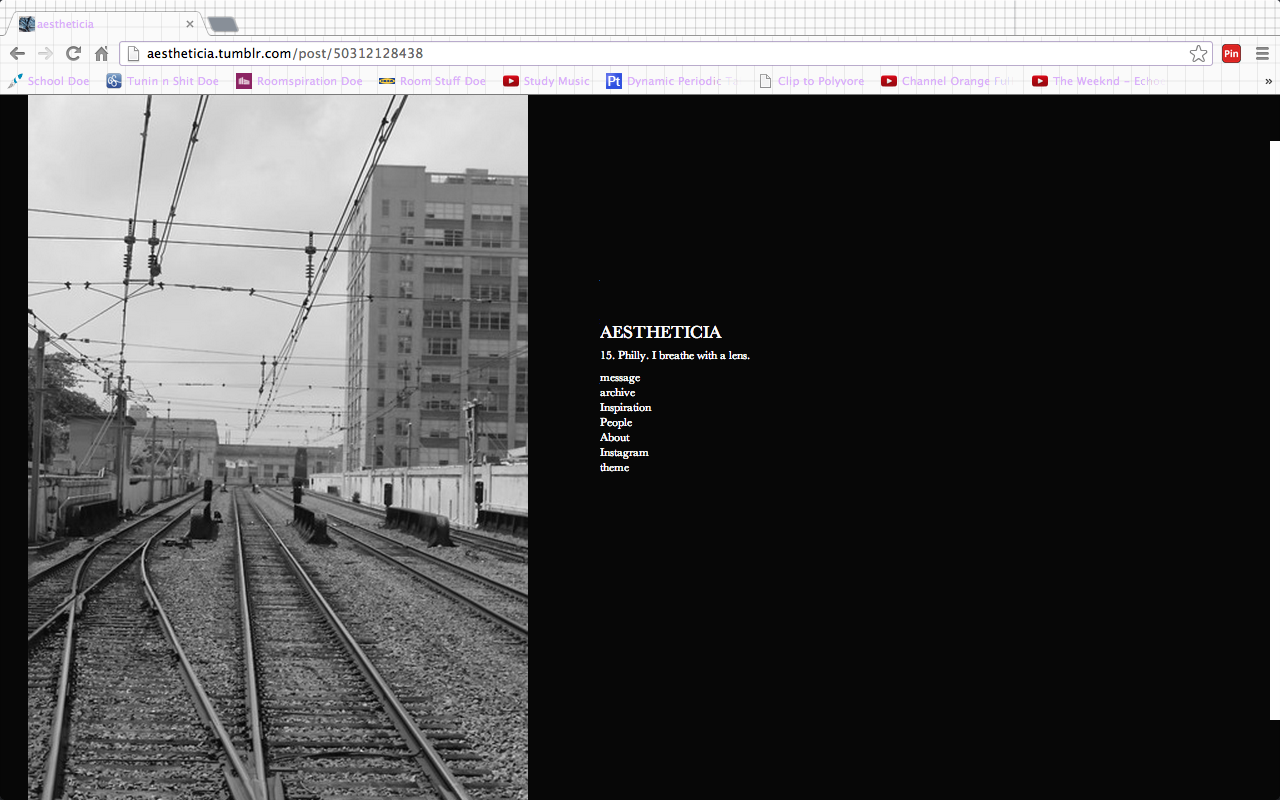The height and width of the screenshot is (800, 1280).
Task: Go to the browser Home page icon
Action: click(101, 54)
